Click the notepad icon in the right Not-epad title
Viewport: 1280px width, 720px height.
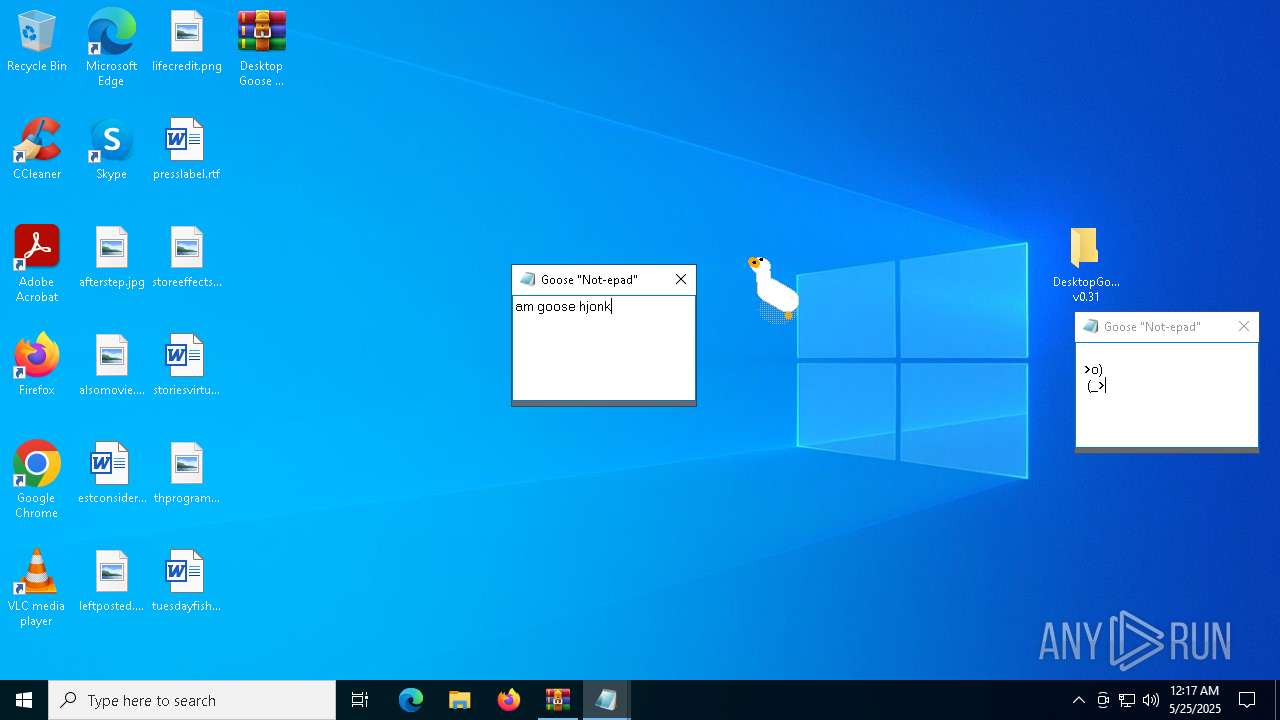tap(1091, 326)
